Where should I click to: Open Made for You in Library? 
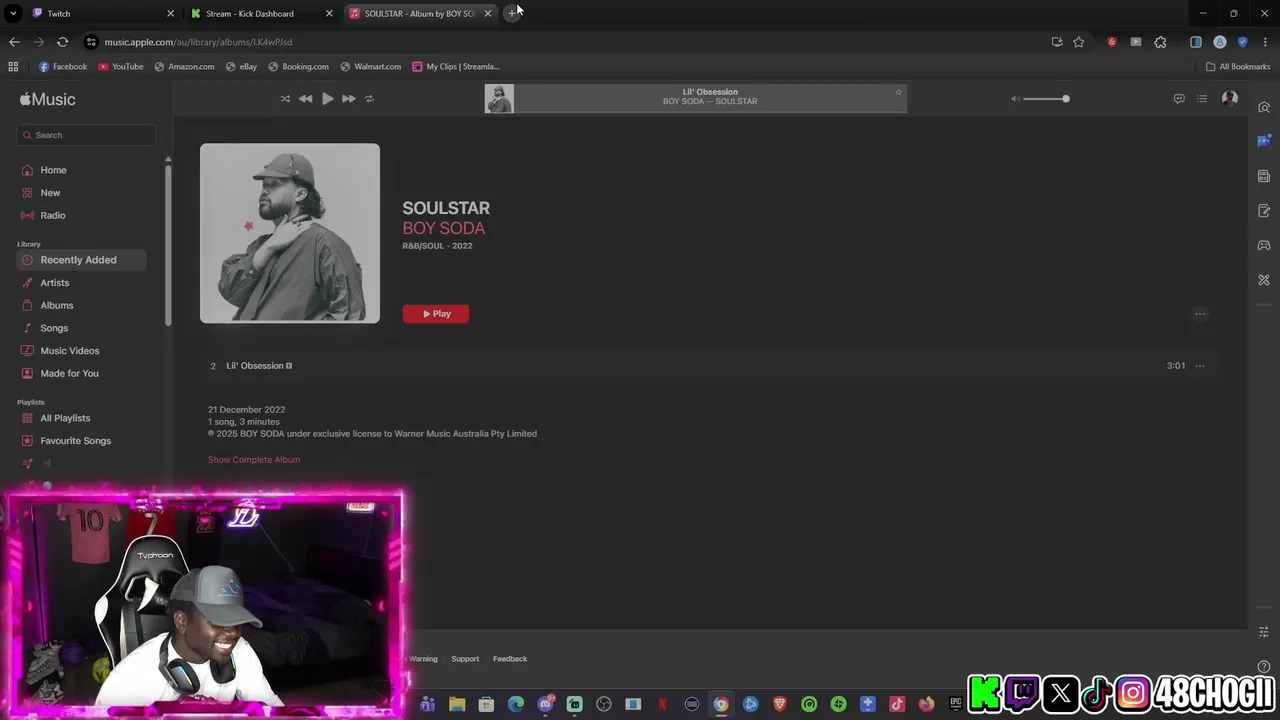pyautogui.click(x=69, y=373)
